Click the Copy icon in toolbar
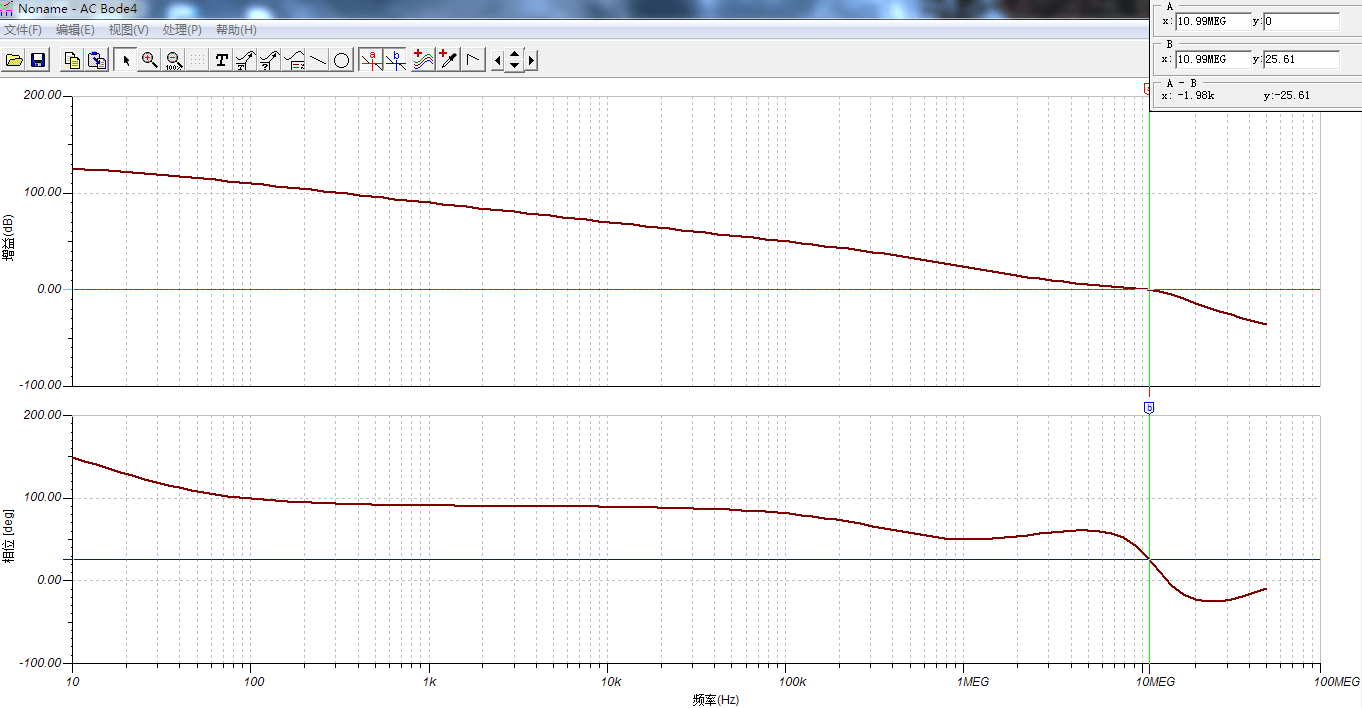Screen dimensions: 1362x708 coord(72,60)
